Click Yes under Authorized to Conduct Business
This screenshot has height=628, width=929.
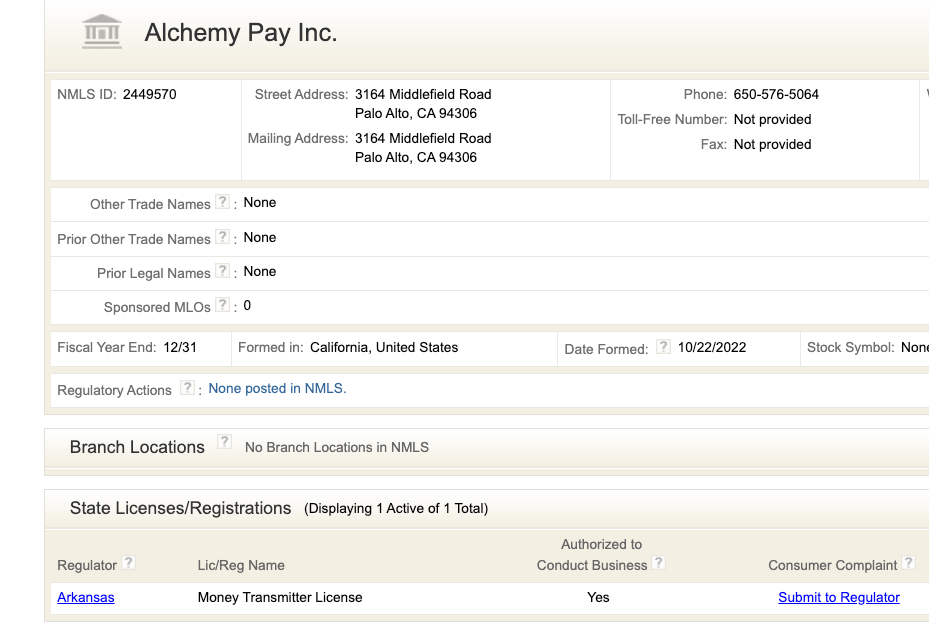[x=598, y=597]
